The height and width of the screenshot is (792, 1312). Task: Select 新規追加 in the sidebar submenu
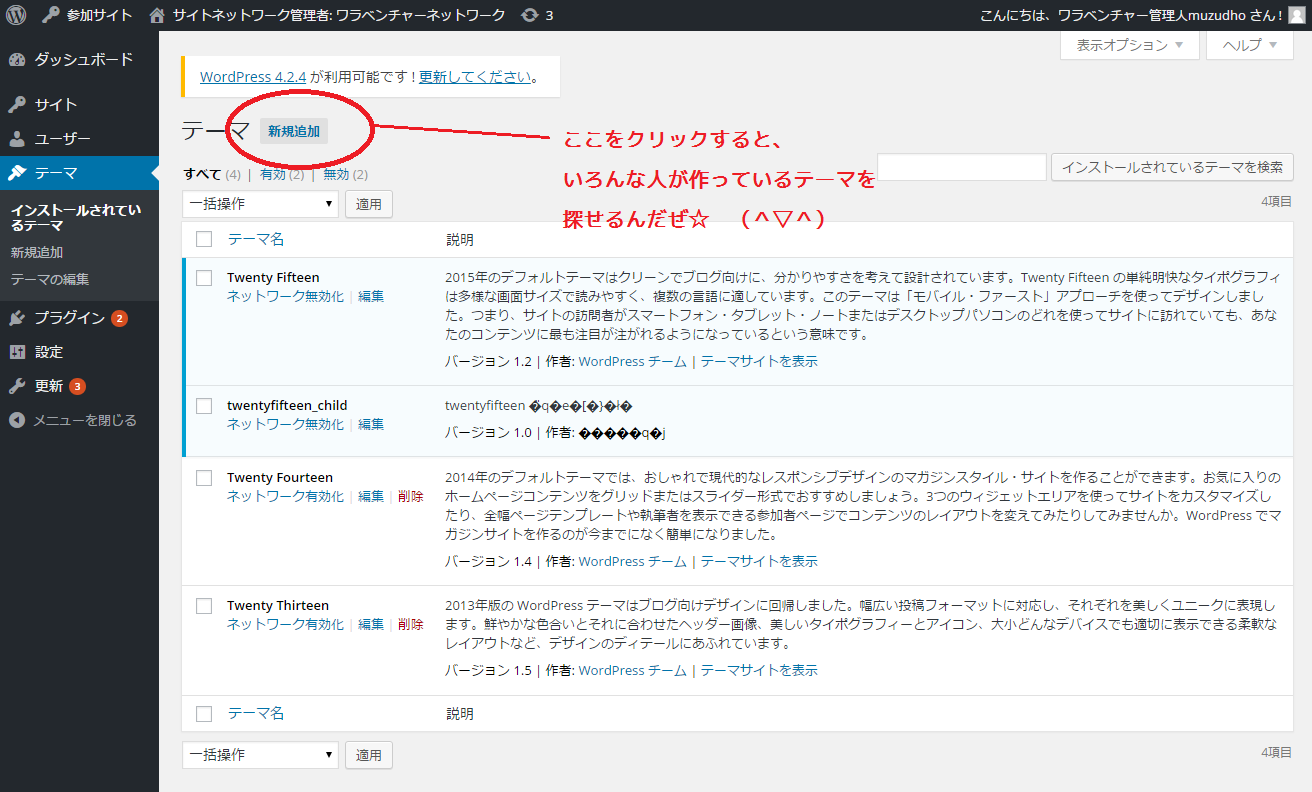coord(37,253)
